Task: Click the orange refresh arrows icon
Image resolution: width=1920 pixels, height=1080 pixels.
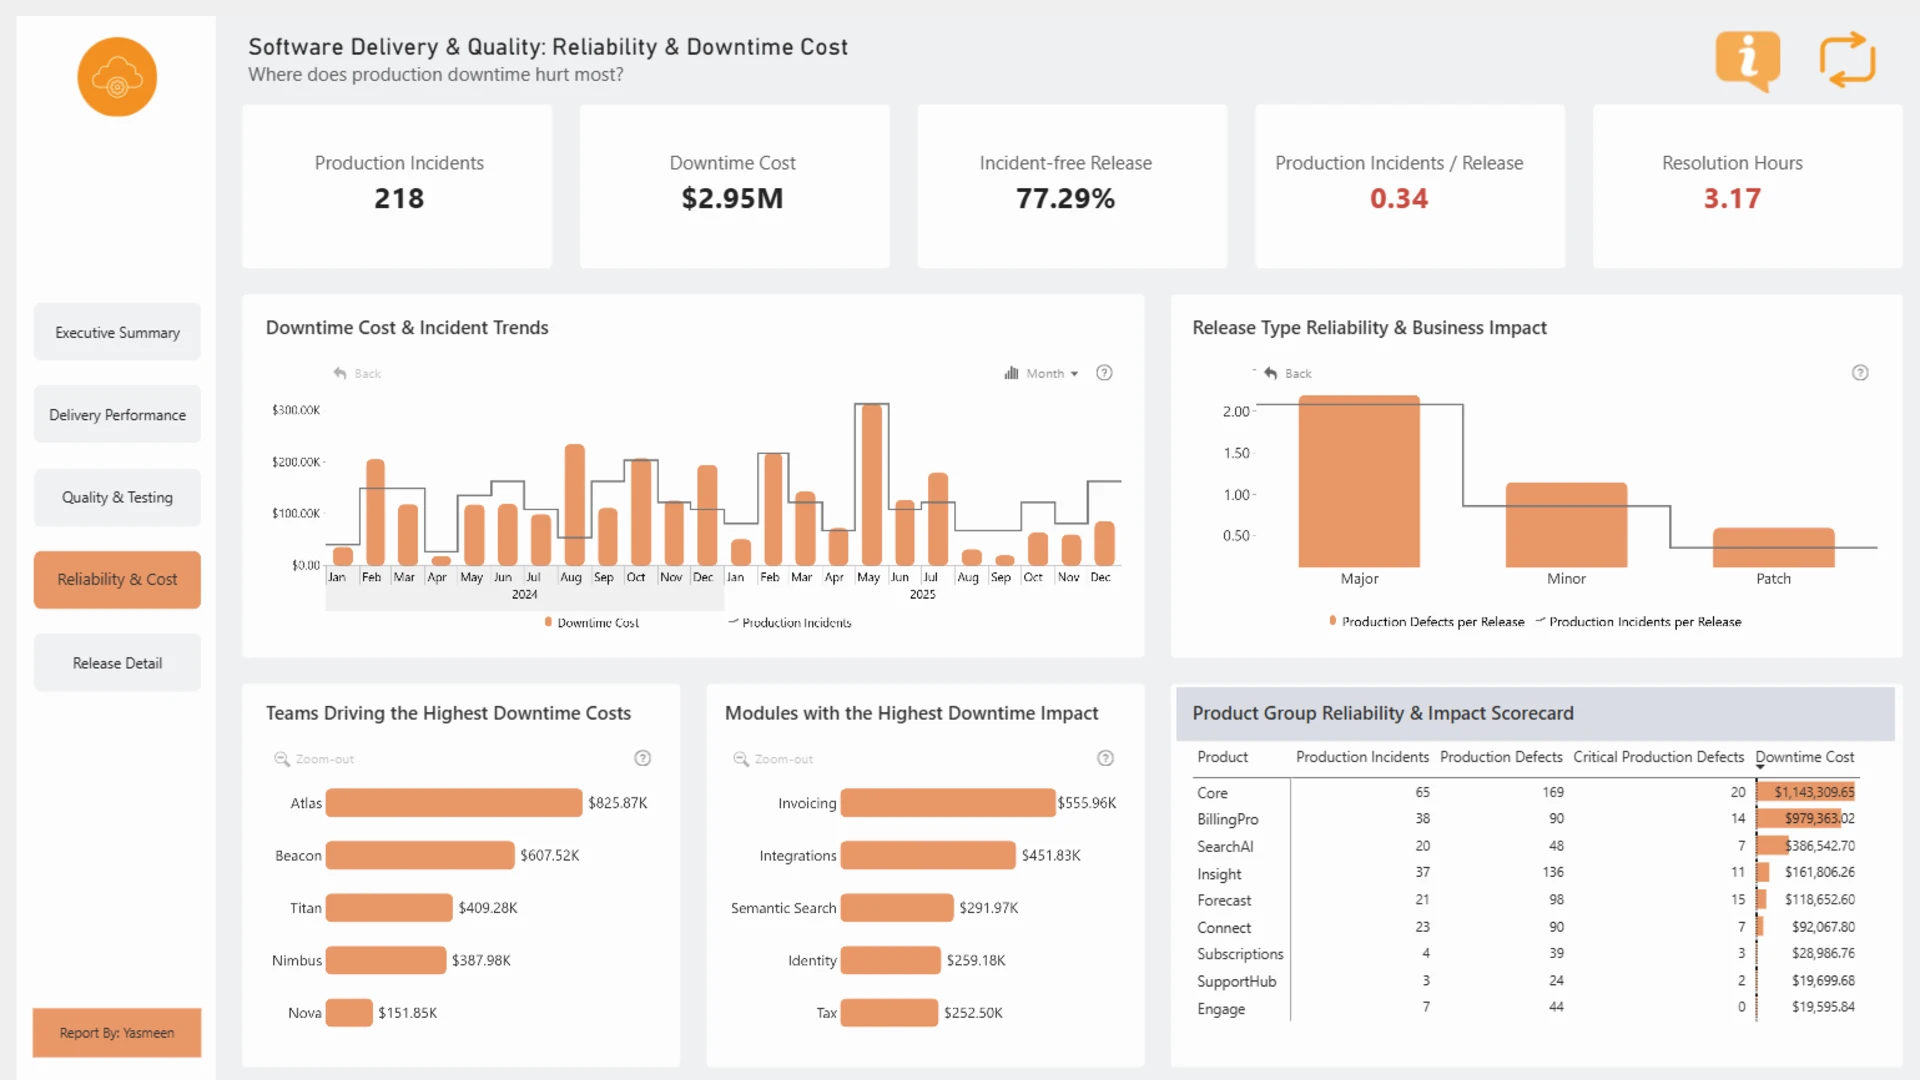Action: (x=1847, y=59)
